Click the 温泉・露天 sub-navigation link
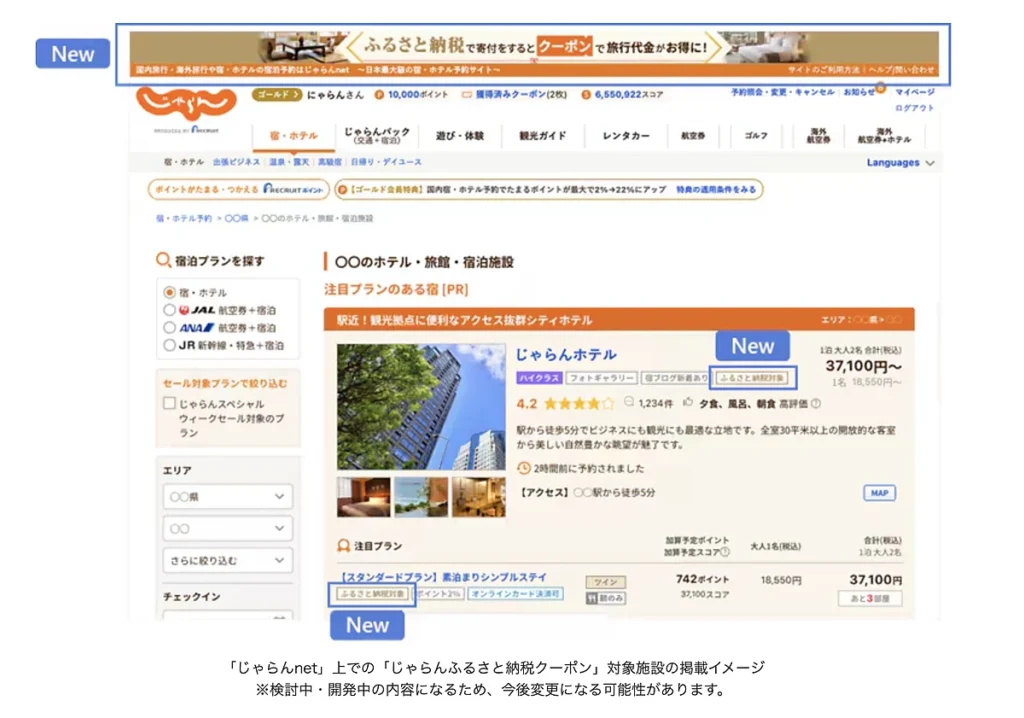The image size is (1024, 718). pos(289,162)
